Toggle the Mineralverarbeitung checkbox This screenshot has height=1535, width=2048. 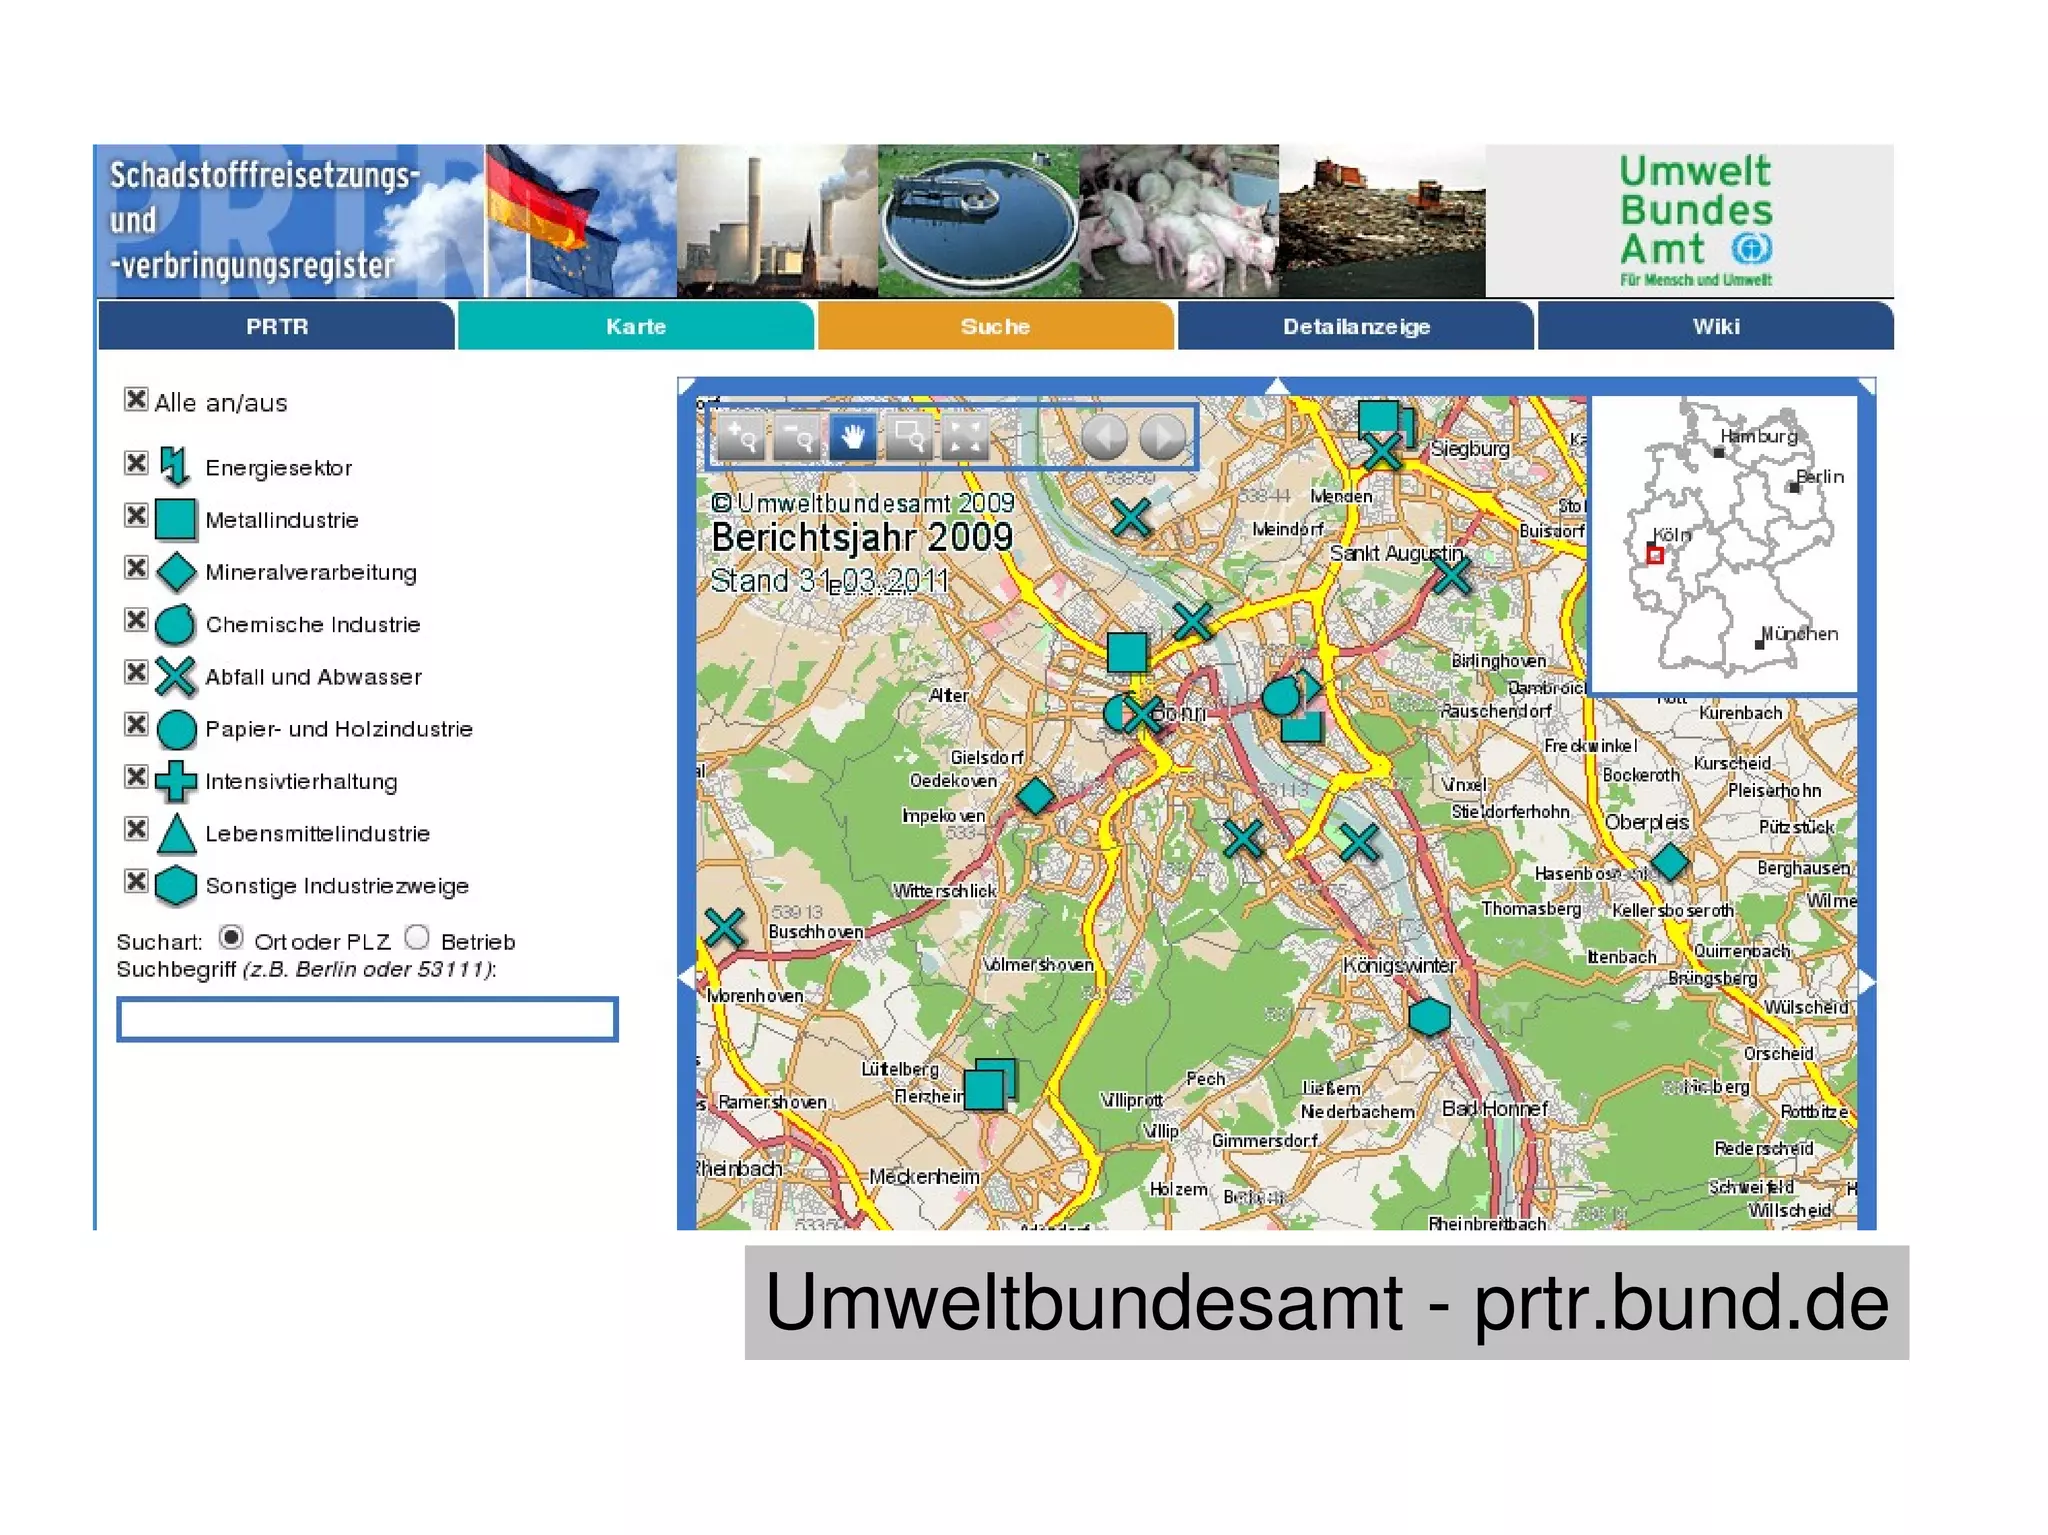136,567
